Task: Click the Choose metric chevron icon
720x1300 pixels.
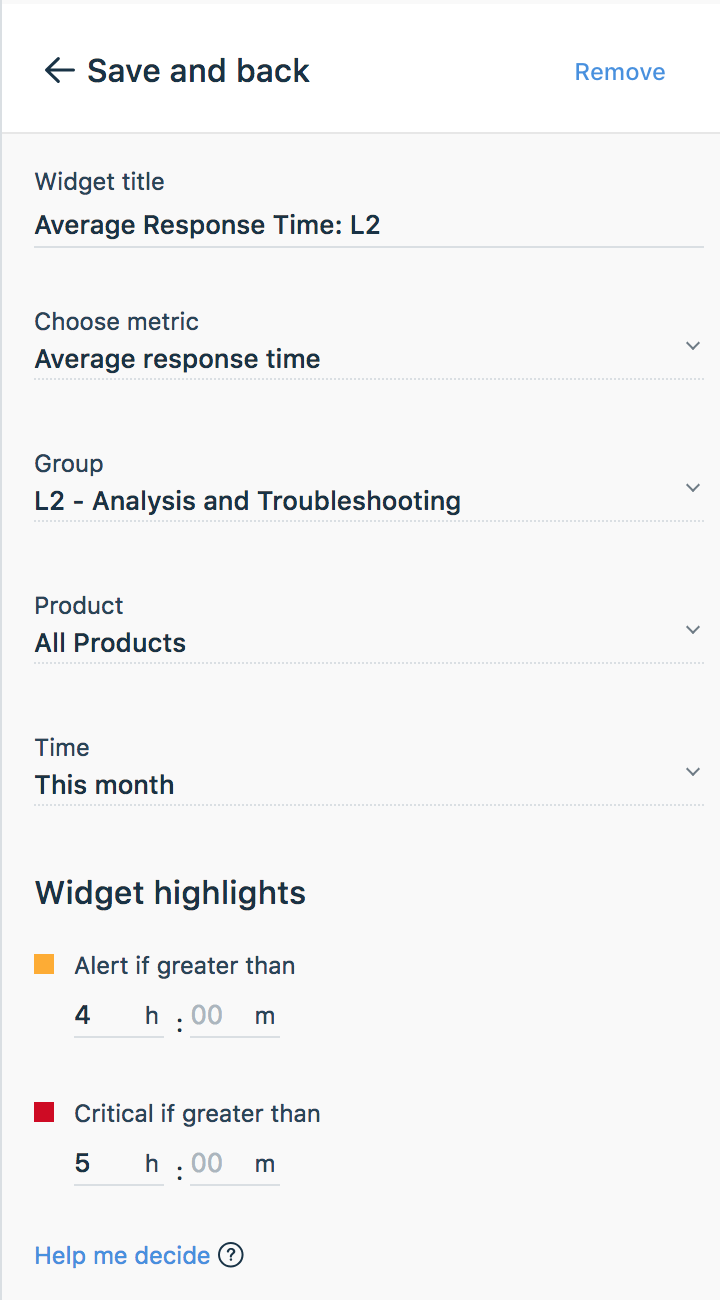Action: [x=693, y=346]
